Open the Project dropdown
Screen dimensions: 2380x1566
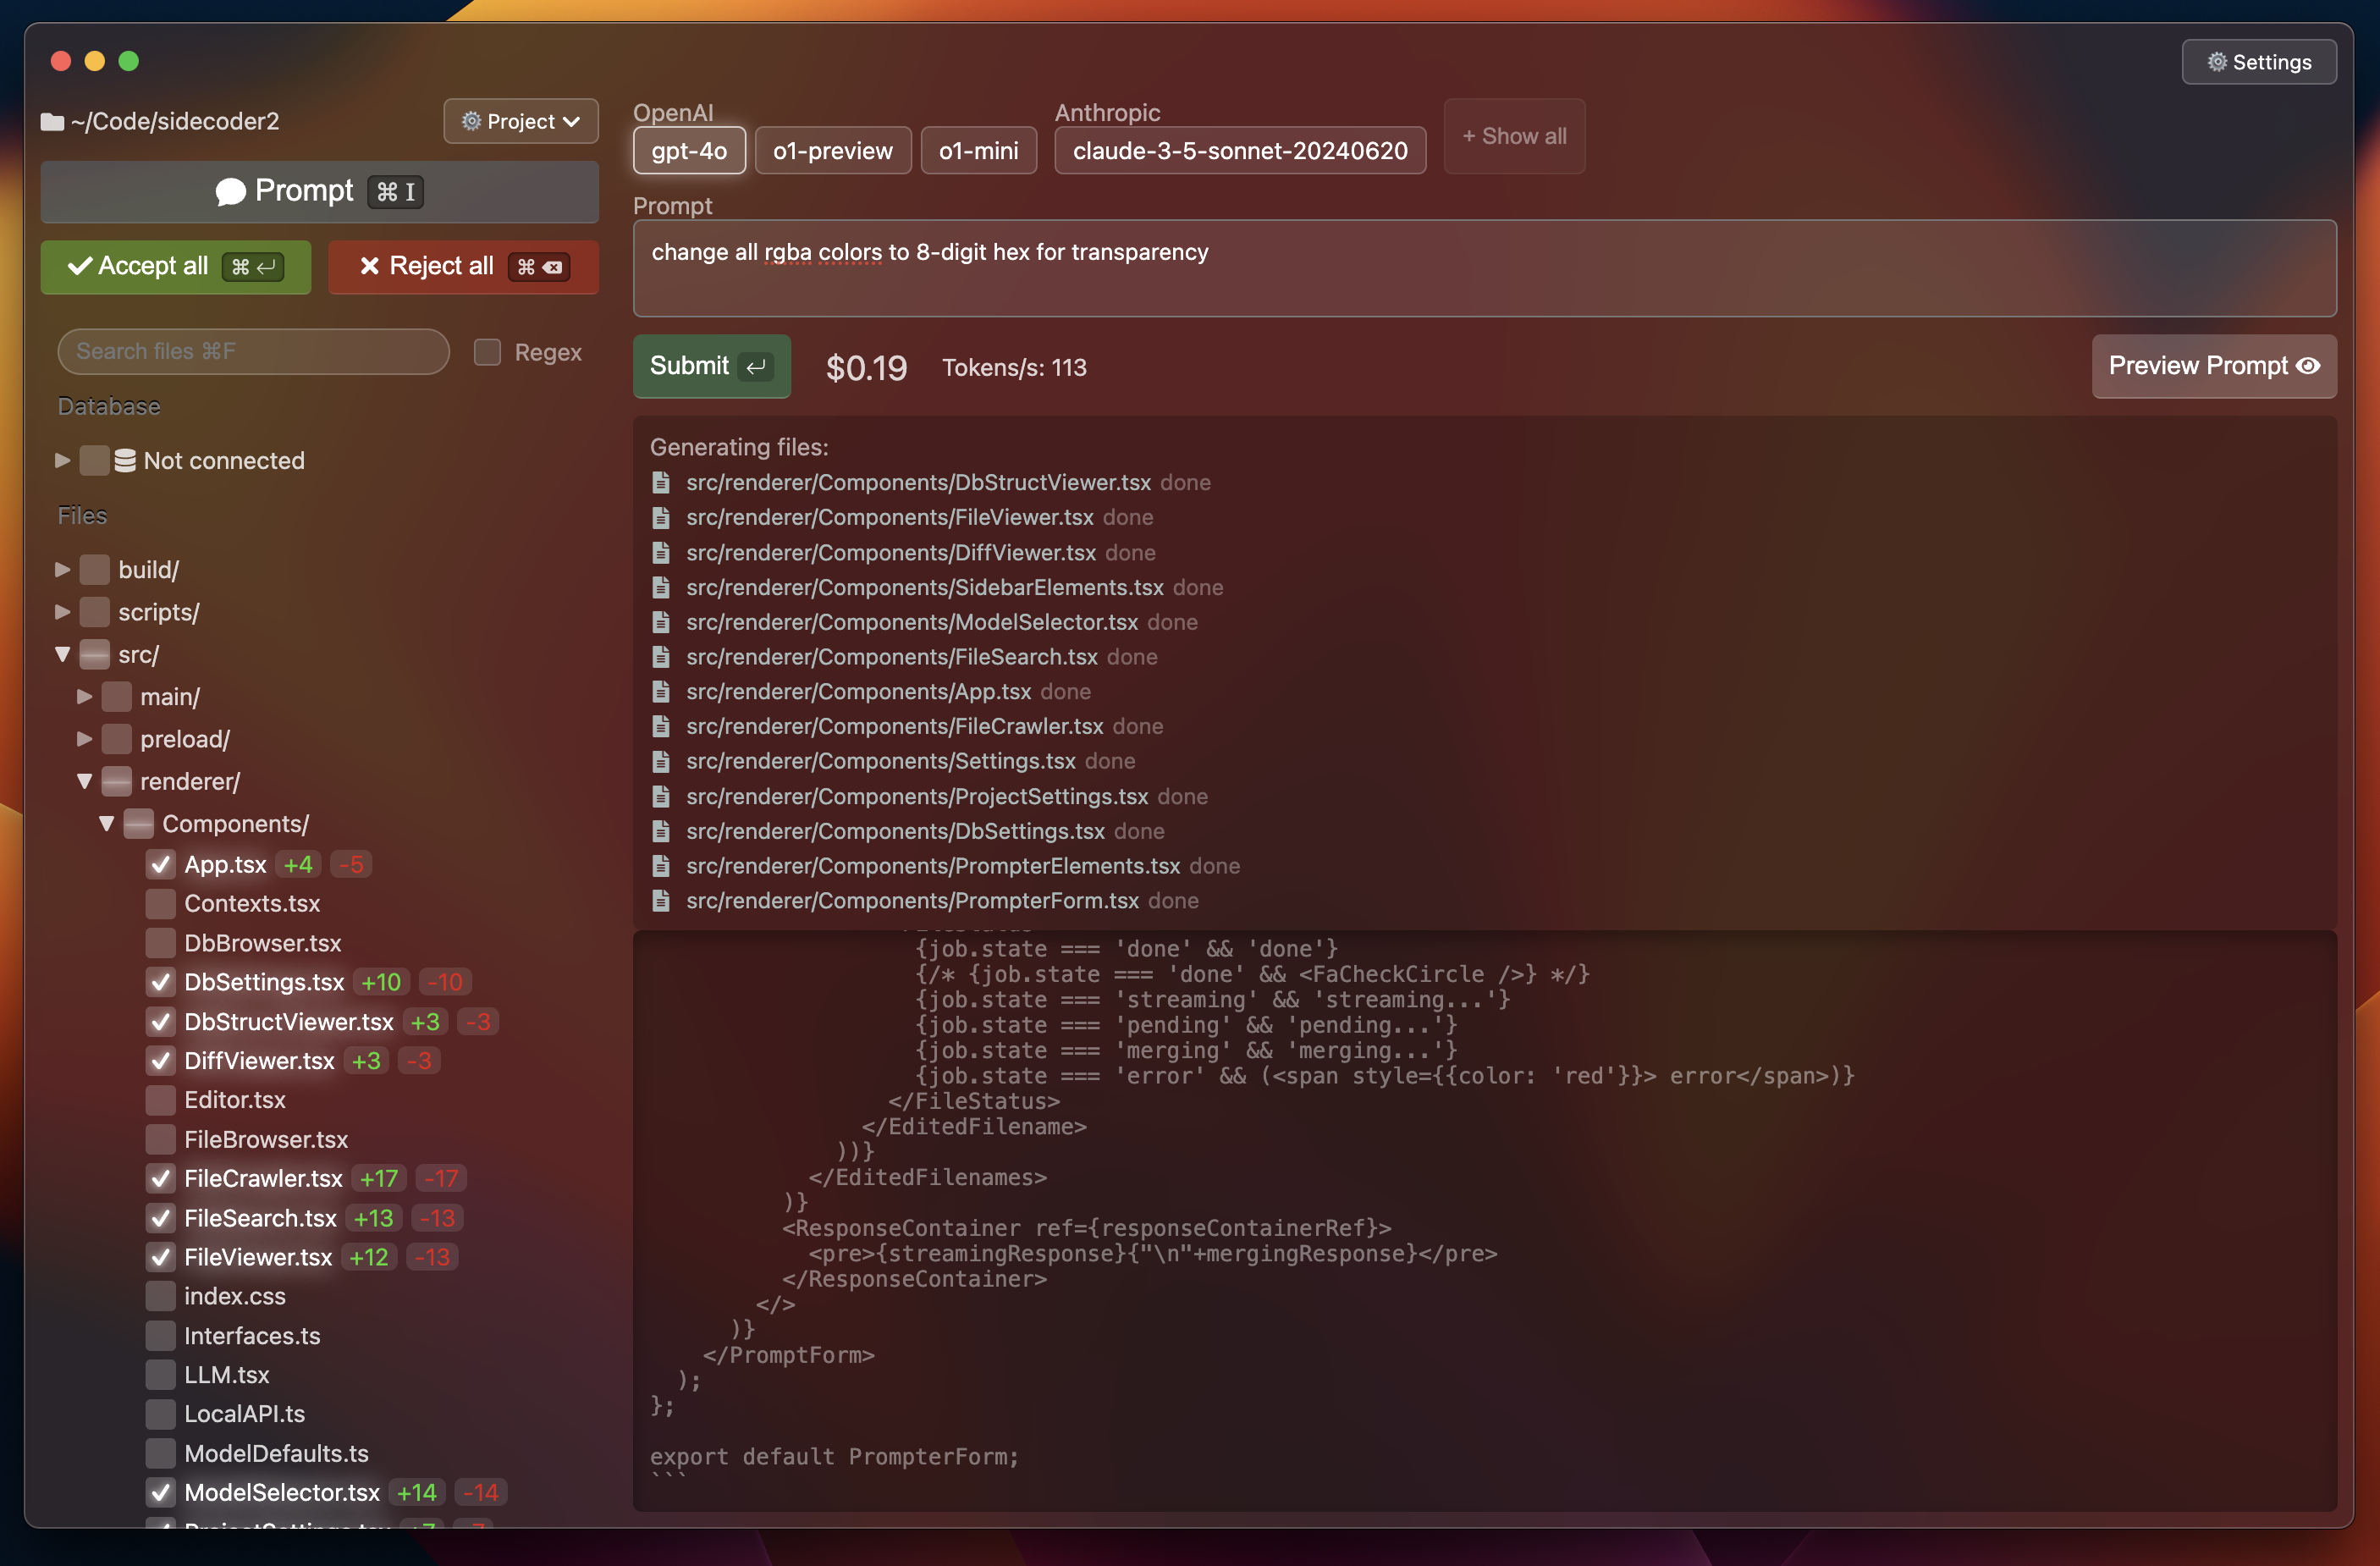(520, 122)
